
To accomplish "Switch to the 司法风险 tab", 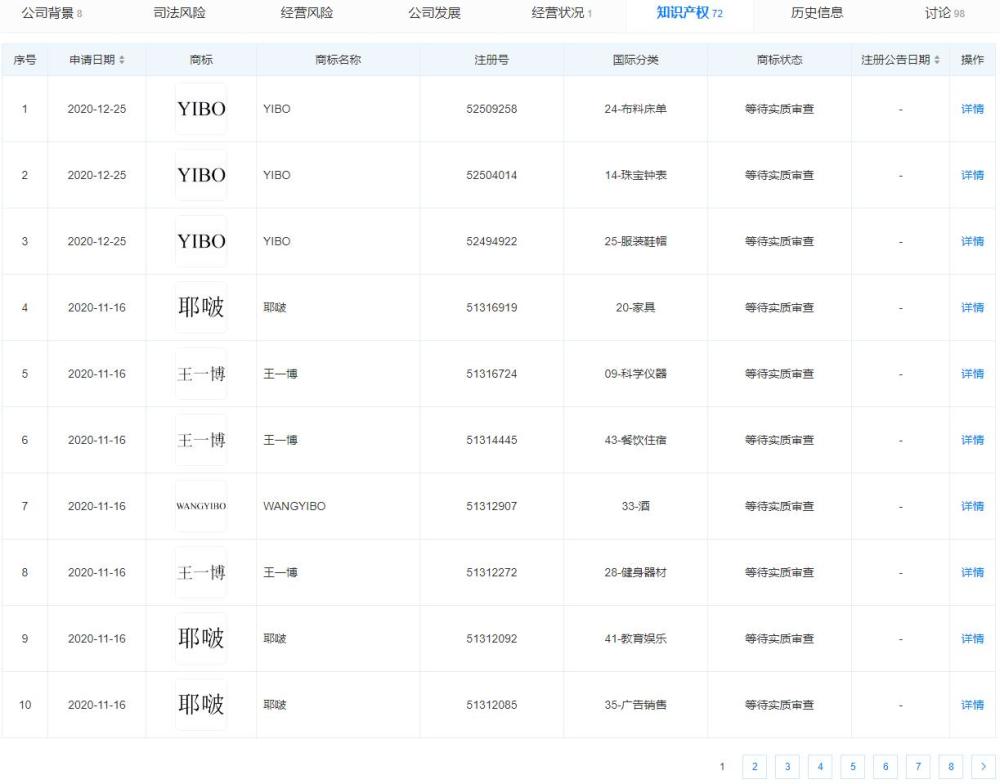I will pyautogui.click(x=179, y=13).
